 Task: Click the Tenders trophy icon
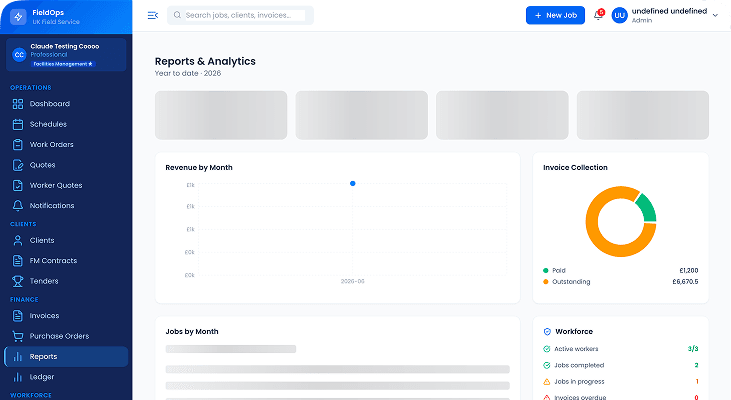pos(18,281)
